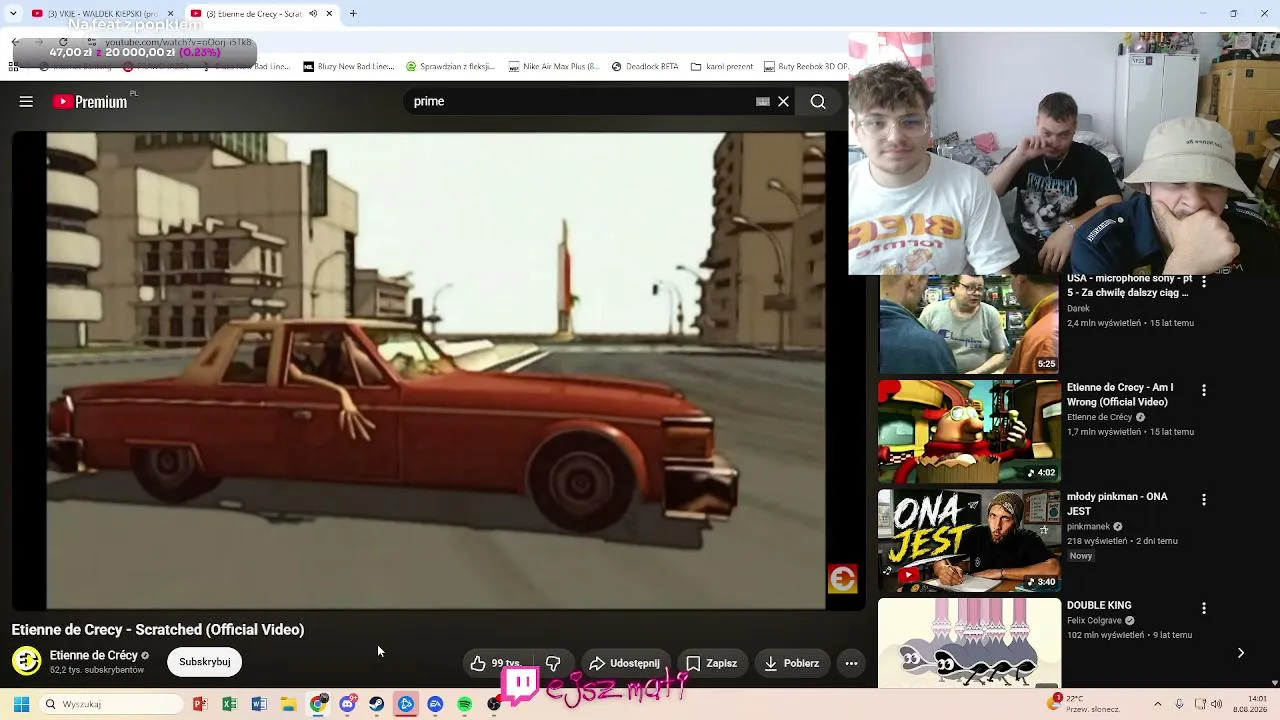Click the microphone icon in system tray
The width and height of the screenshot is (1280, 720).
pyautogui.click(x=1180, y=704)
